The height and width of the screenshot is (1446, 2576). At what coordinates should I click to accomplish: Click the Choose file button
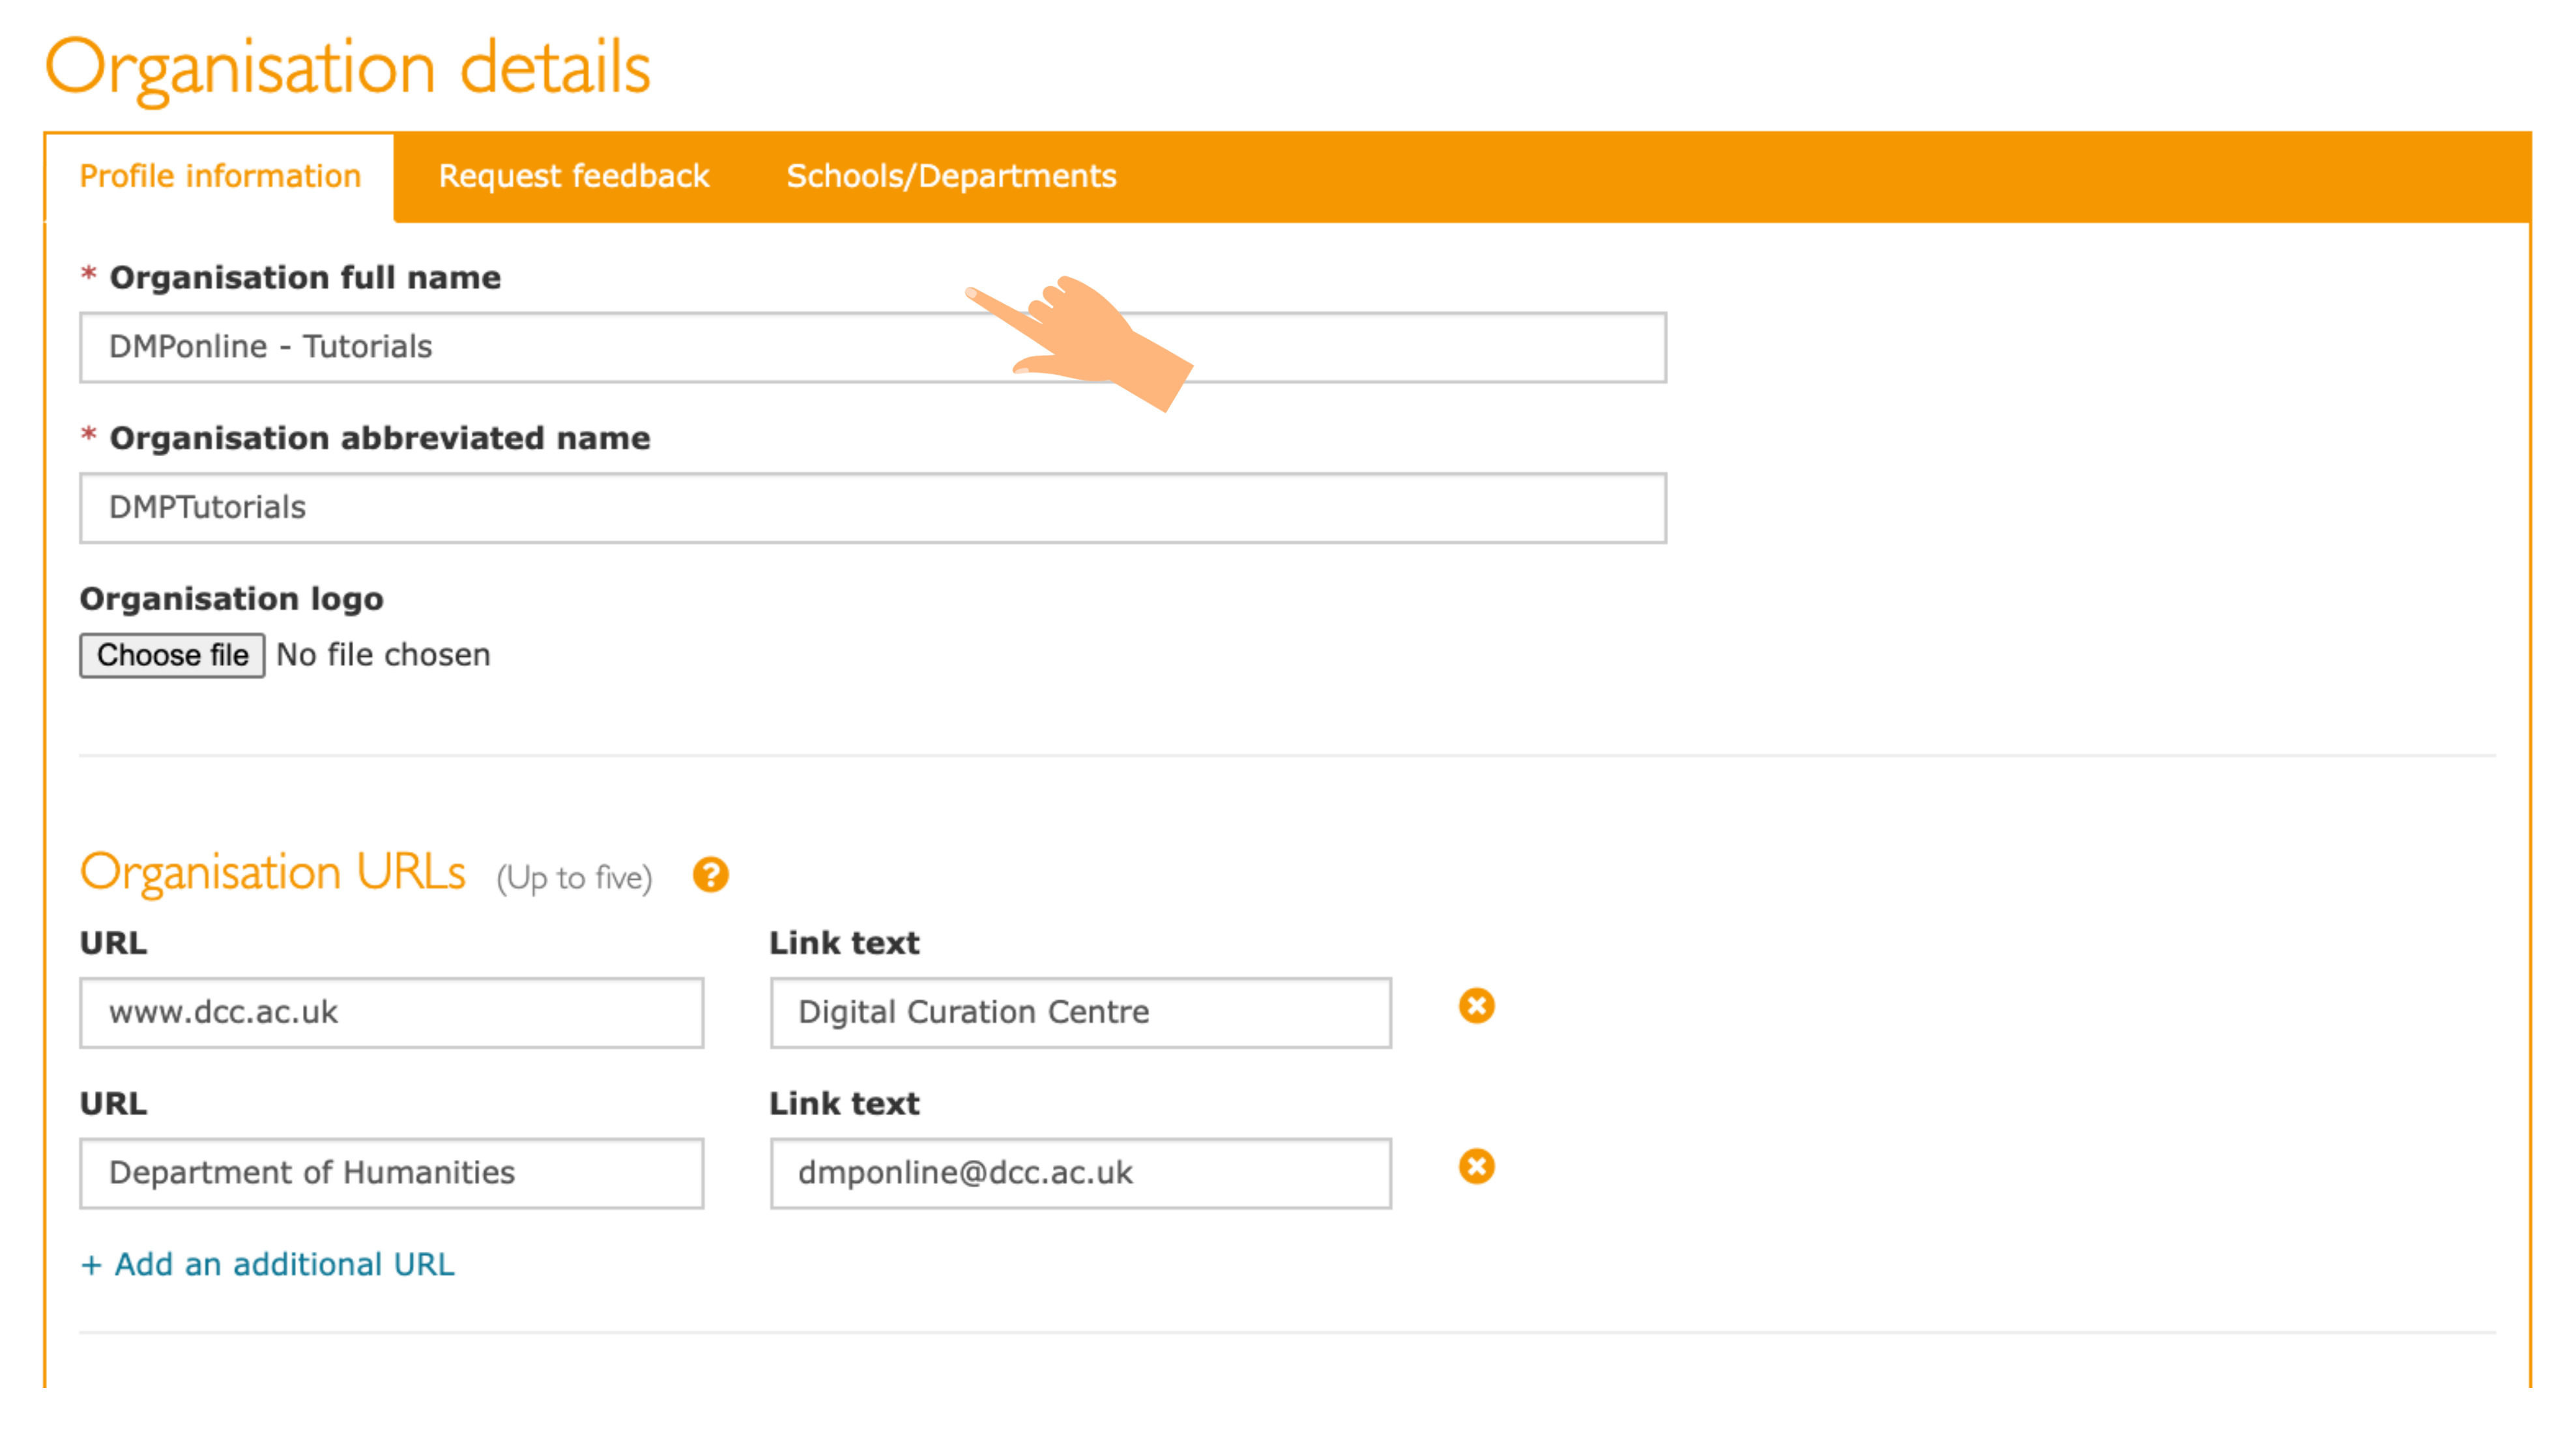[172, 655]
